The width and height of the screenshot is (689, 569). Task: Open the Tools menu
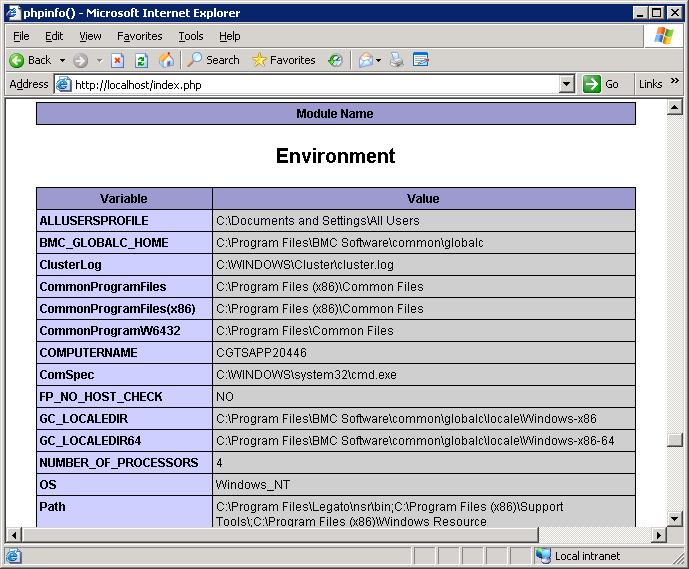pos(190,36)
